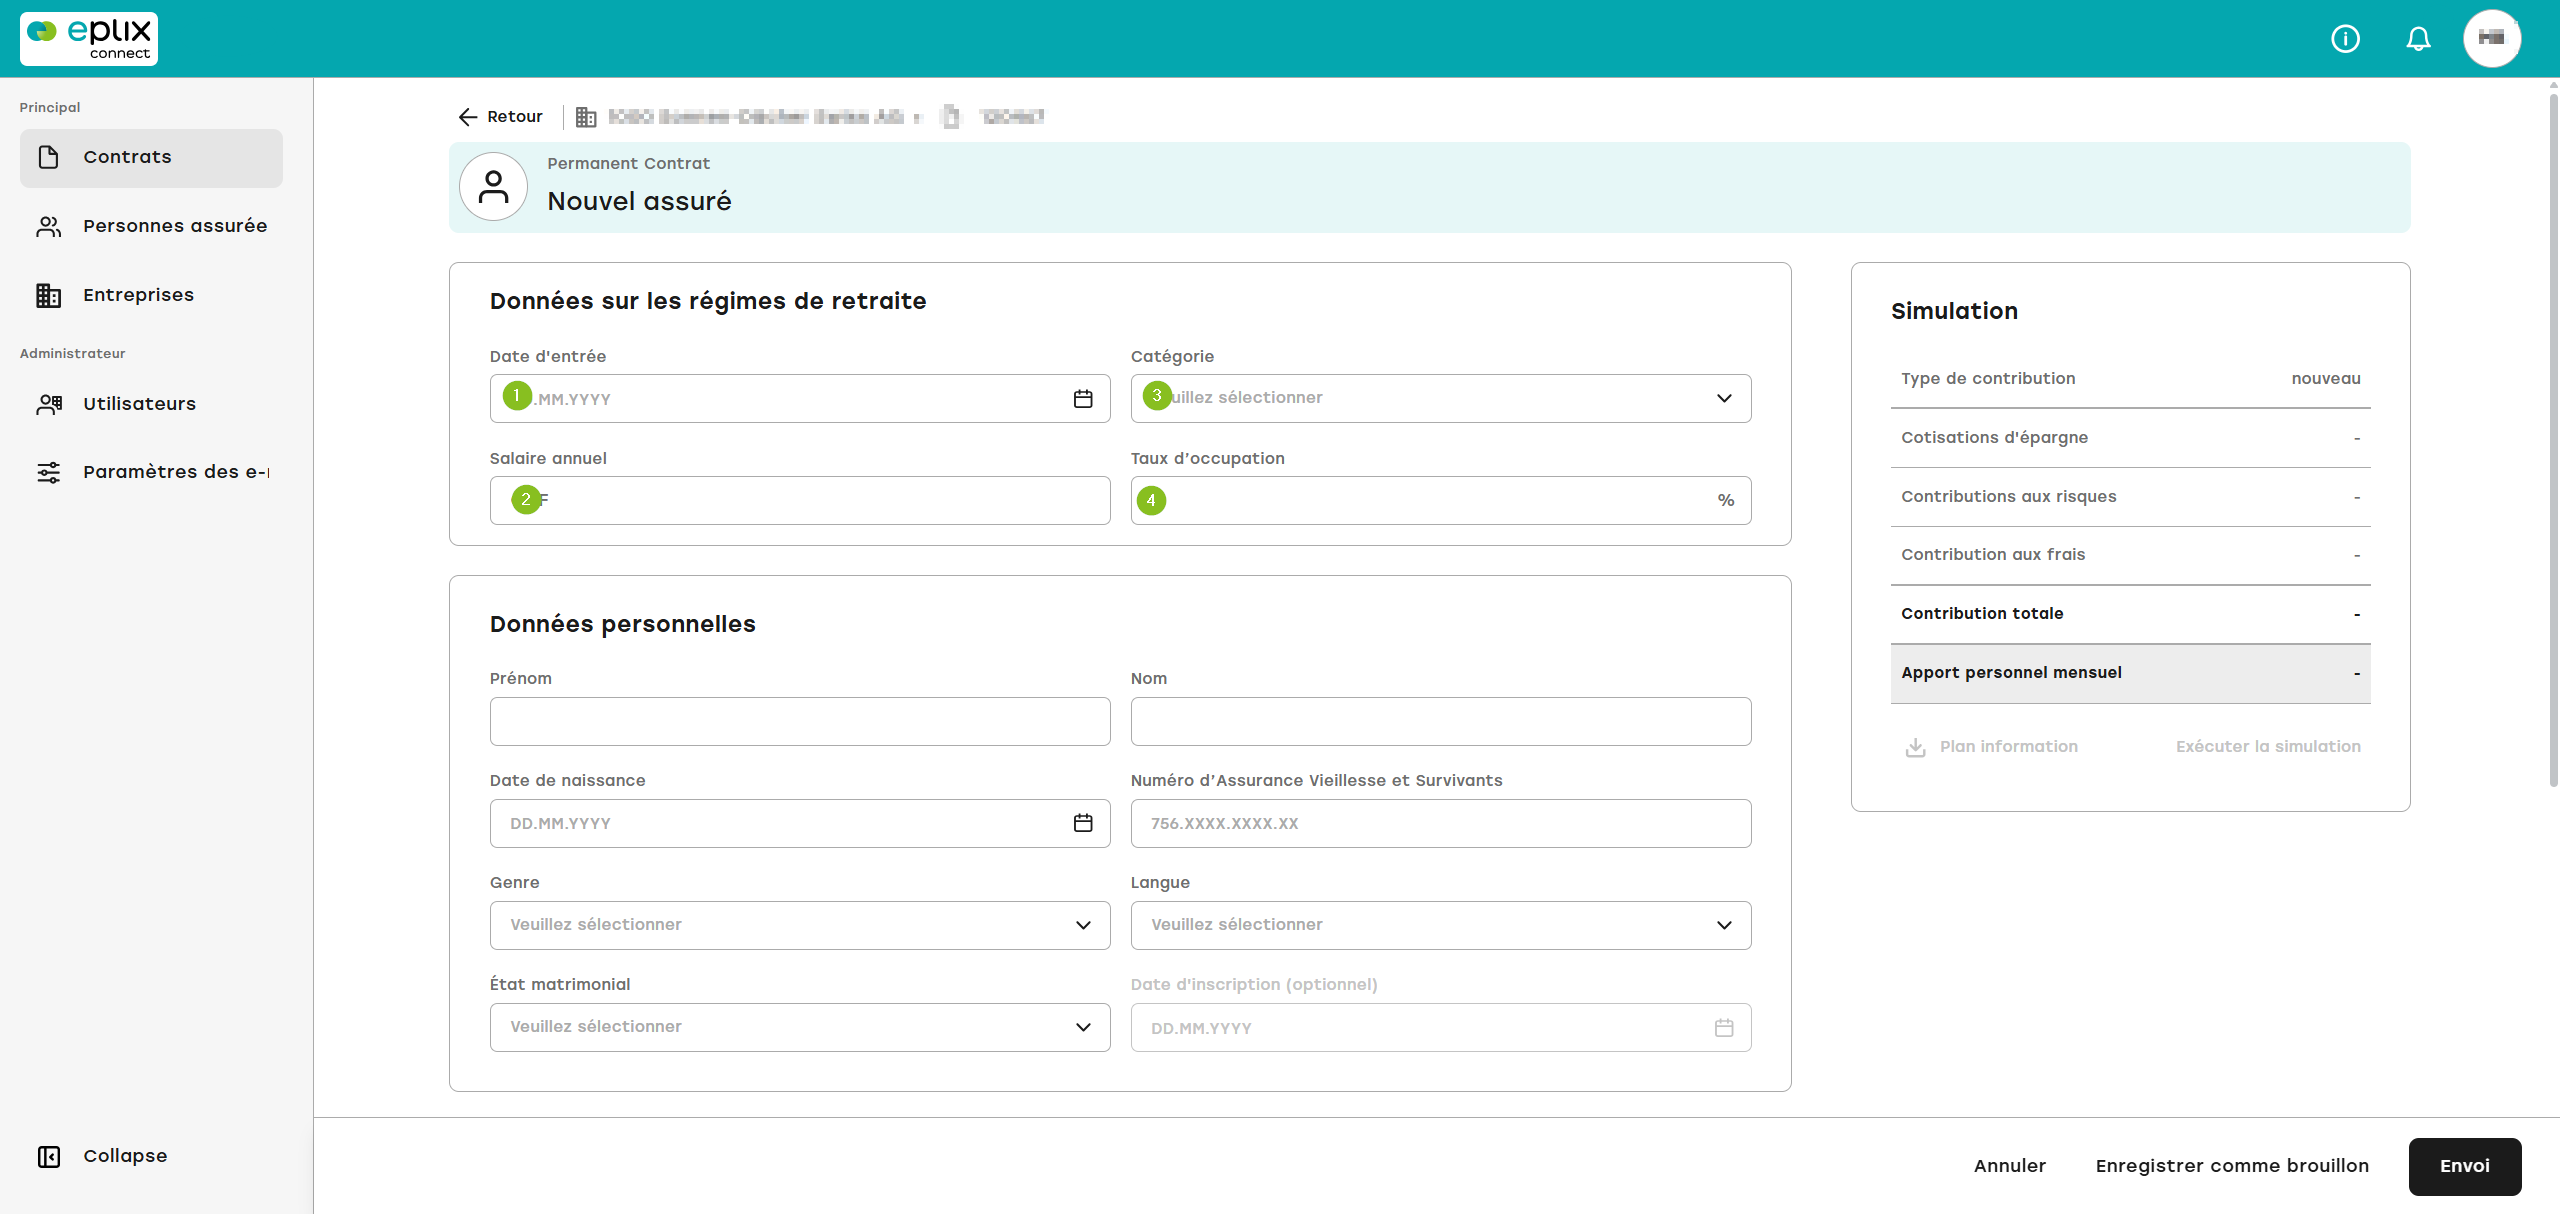Focus the Date d'inscription field
2560x1214 pixels.
1441,1027
